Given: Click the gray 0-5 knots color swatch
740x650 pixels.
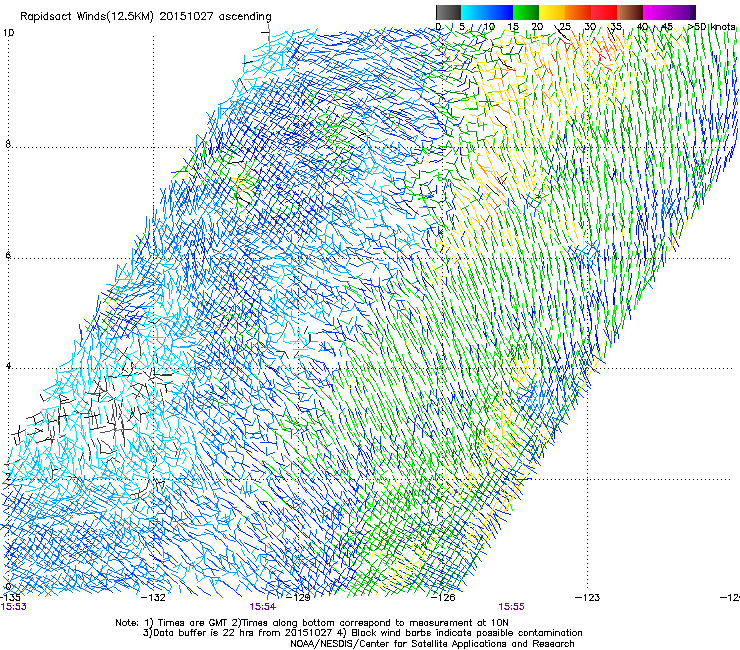Looking at the screenshot, I should pos(448,12).
